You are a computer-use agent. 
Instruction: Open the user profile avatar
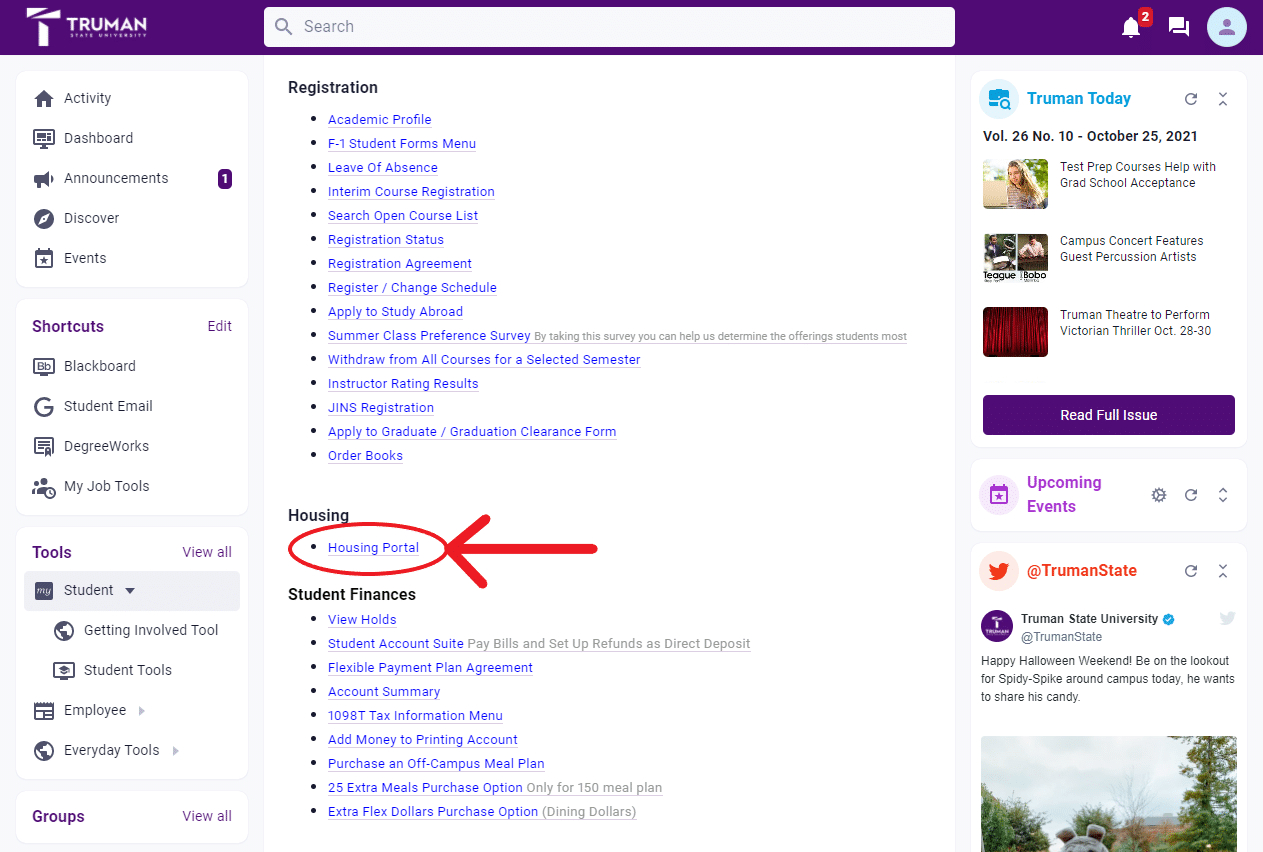pos(1227,27)
